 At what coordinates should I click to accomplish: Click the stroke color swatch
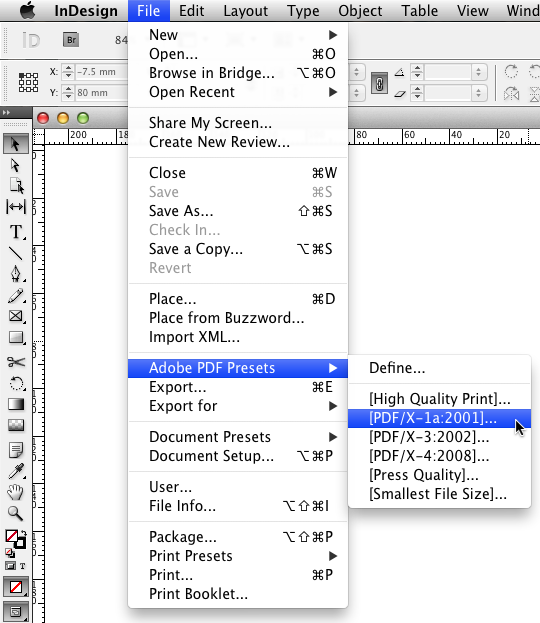pyautogui.click(x=20, y=544)
